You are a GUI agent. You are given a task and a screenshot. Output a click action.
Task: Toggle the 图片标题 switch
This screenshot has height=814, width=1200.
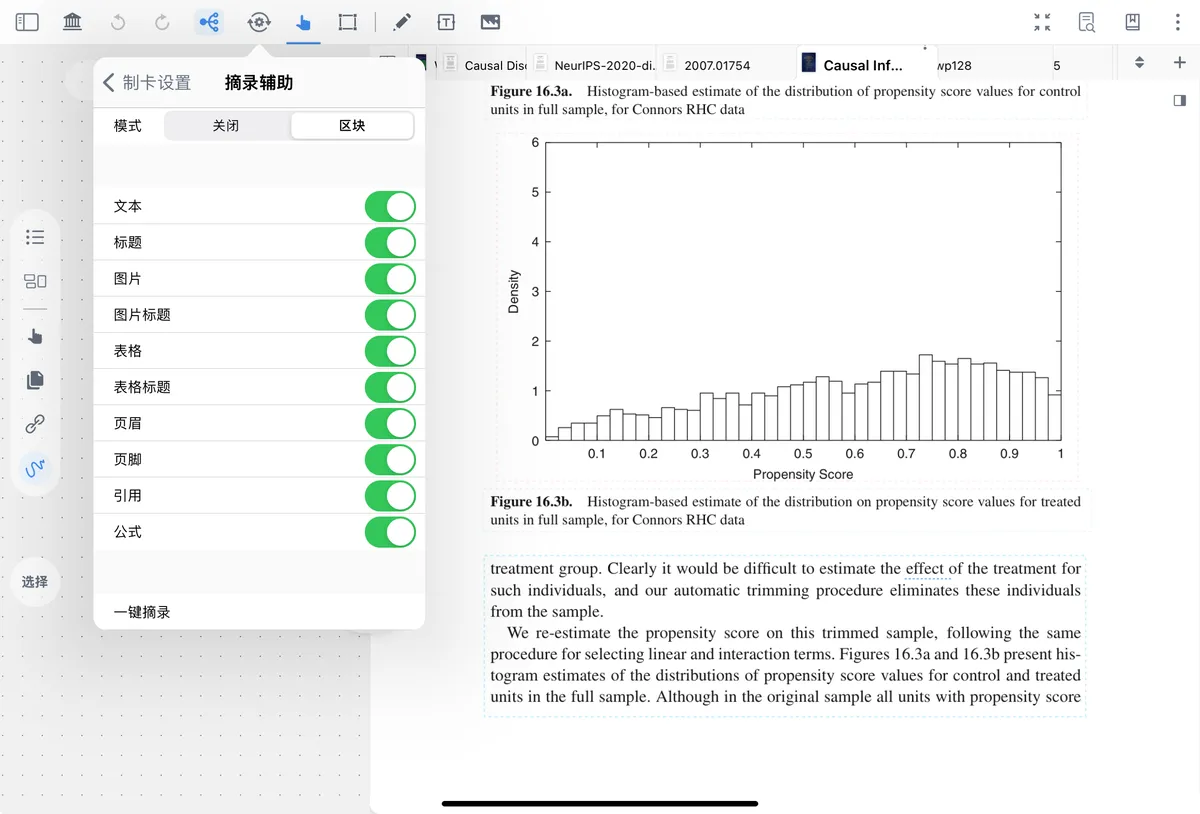[x=390, y=315]
